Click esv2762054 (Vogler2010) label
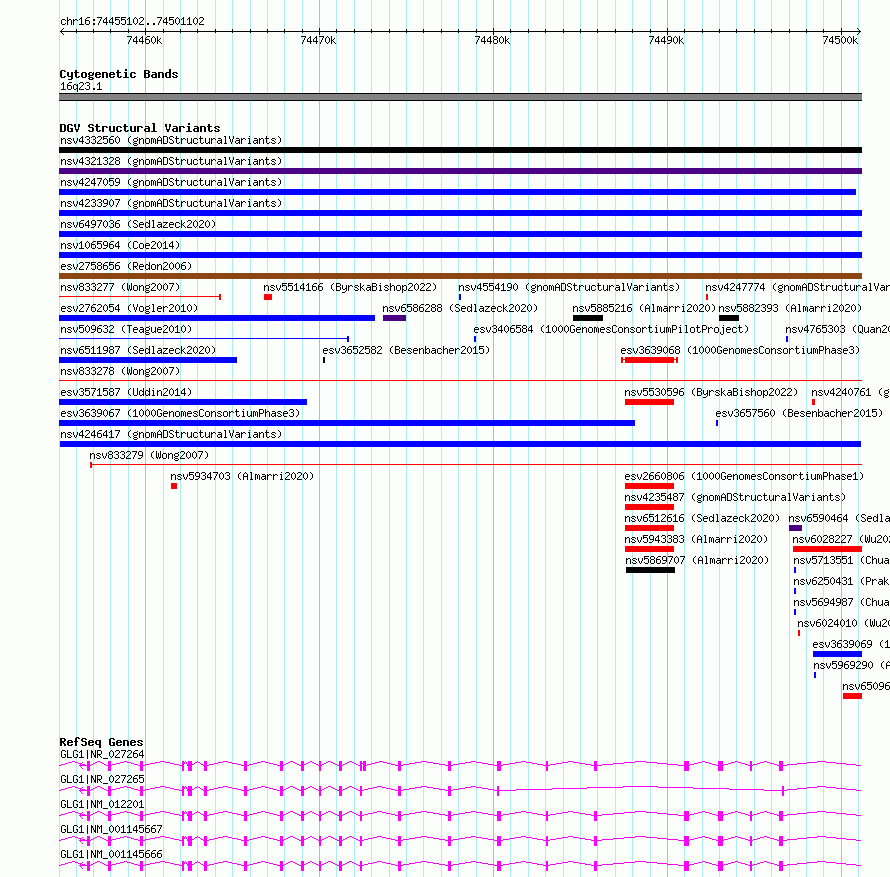This screenshot has height=877, width=890. click(x=129, y=308)
